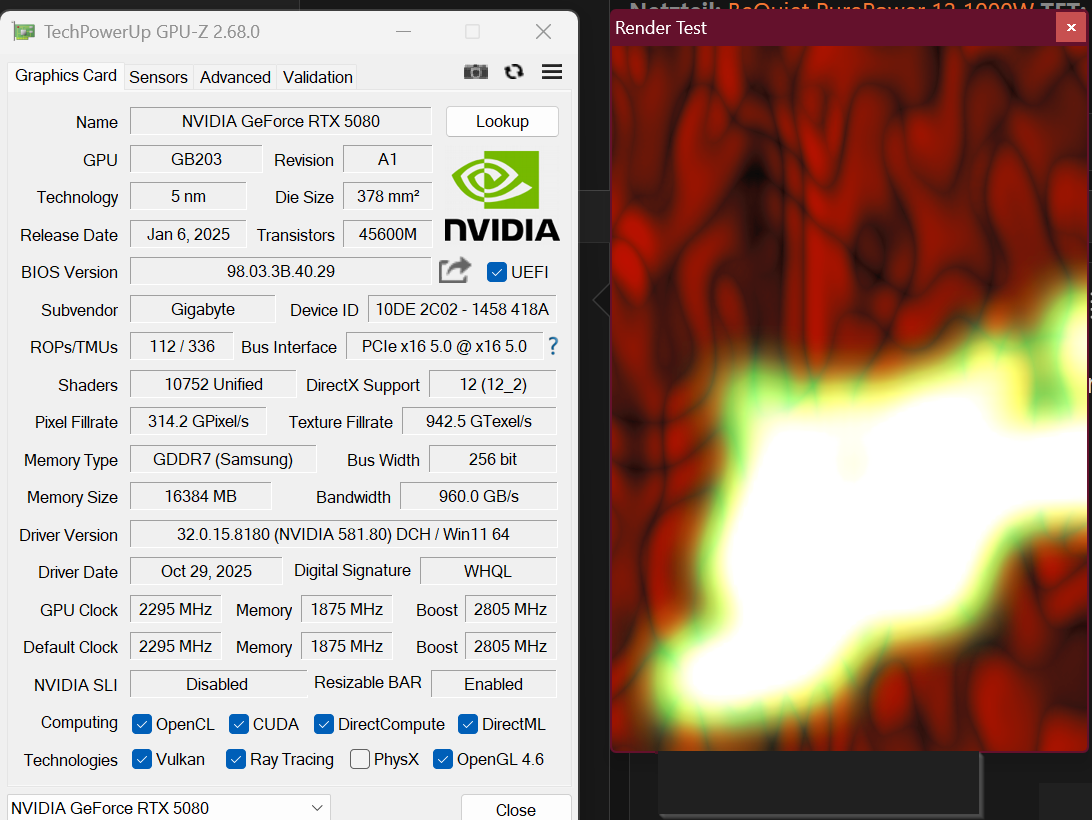Click the Die Size value 378 mm²
Image resolution: width=1092 pixels, height=820 pixels.
pyautogui.click(x=387, y=196)
